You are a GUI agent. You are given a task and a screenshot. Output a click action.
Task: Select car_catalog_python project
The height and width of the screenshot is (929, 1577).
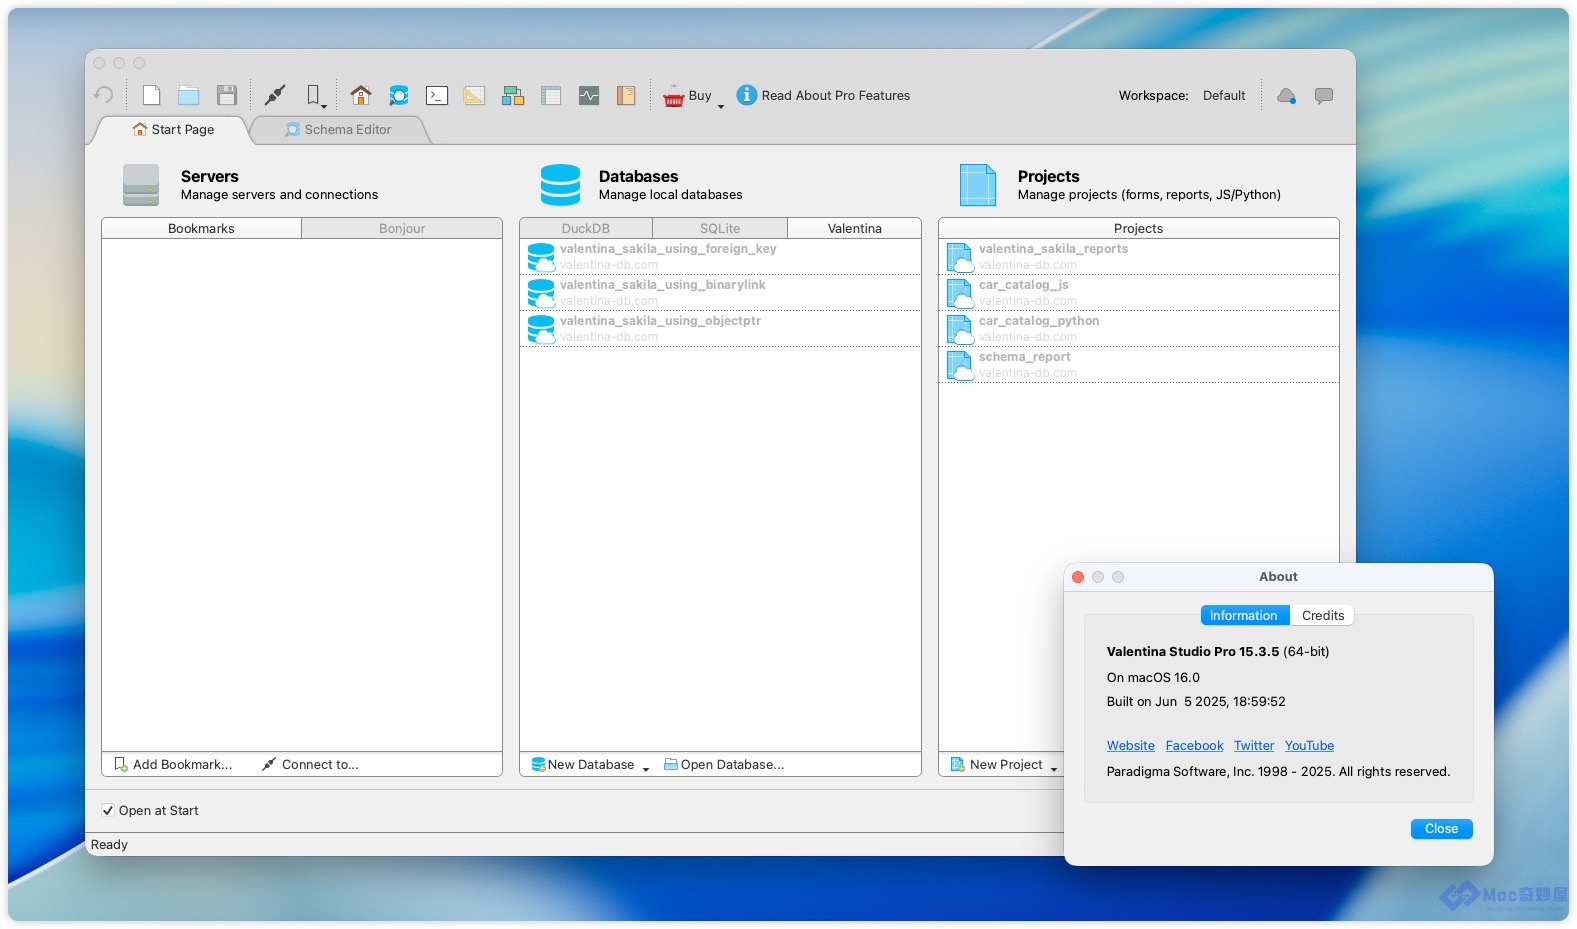1139,329
